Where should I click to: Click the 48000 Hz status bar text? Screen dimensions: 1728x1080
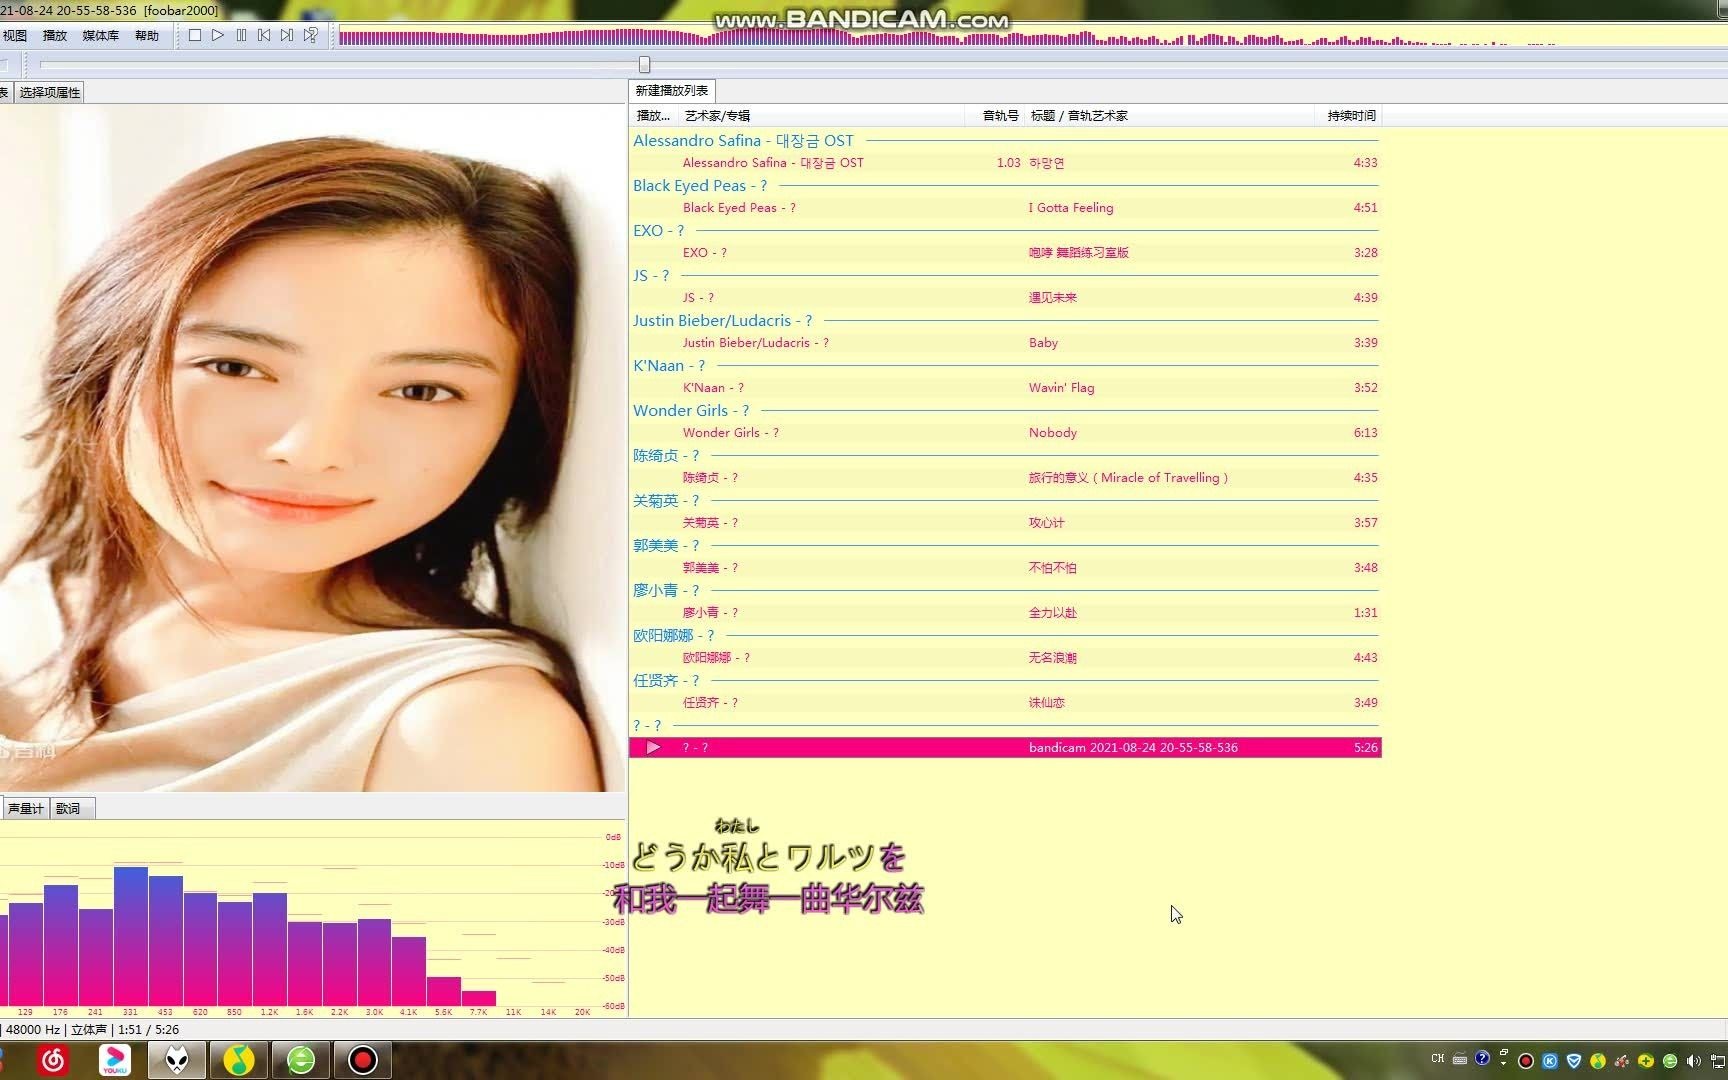[x=33, y=1030]
